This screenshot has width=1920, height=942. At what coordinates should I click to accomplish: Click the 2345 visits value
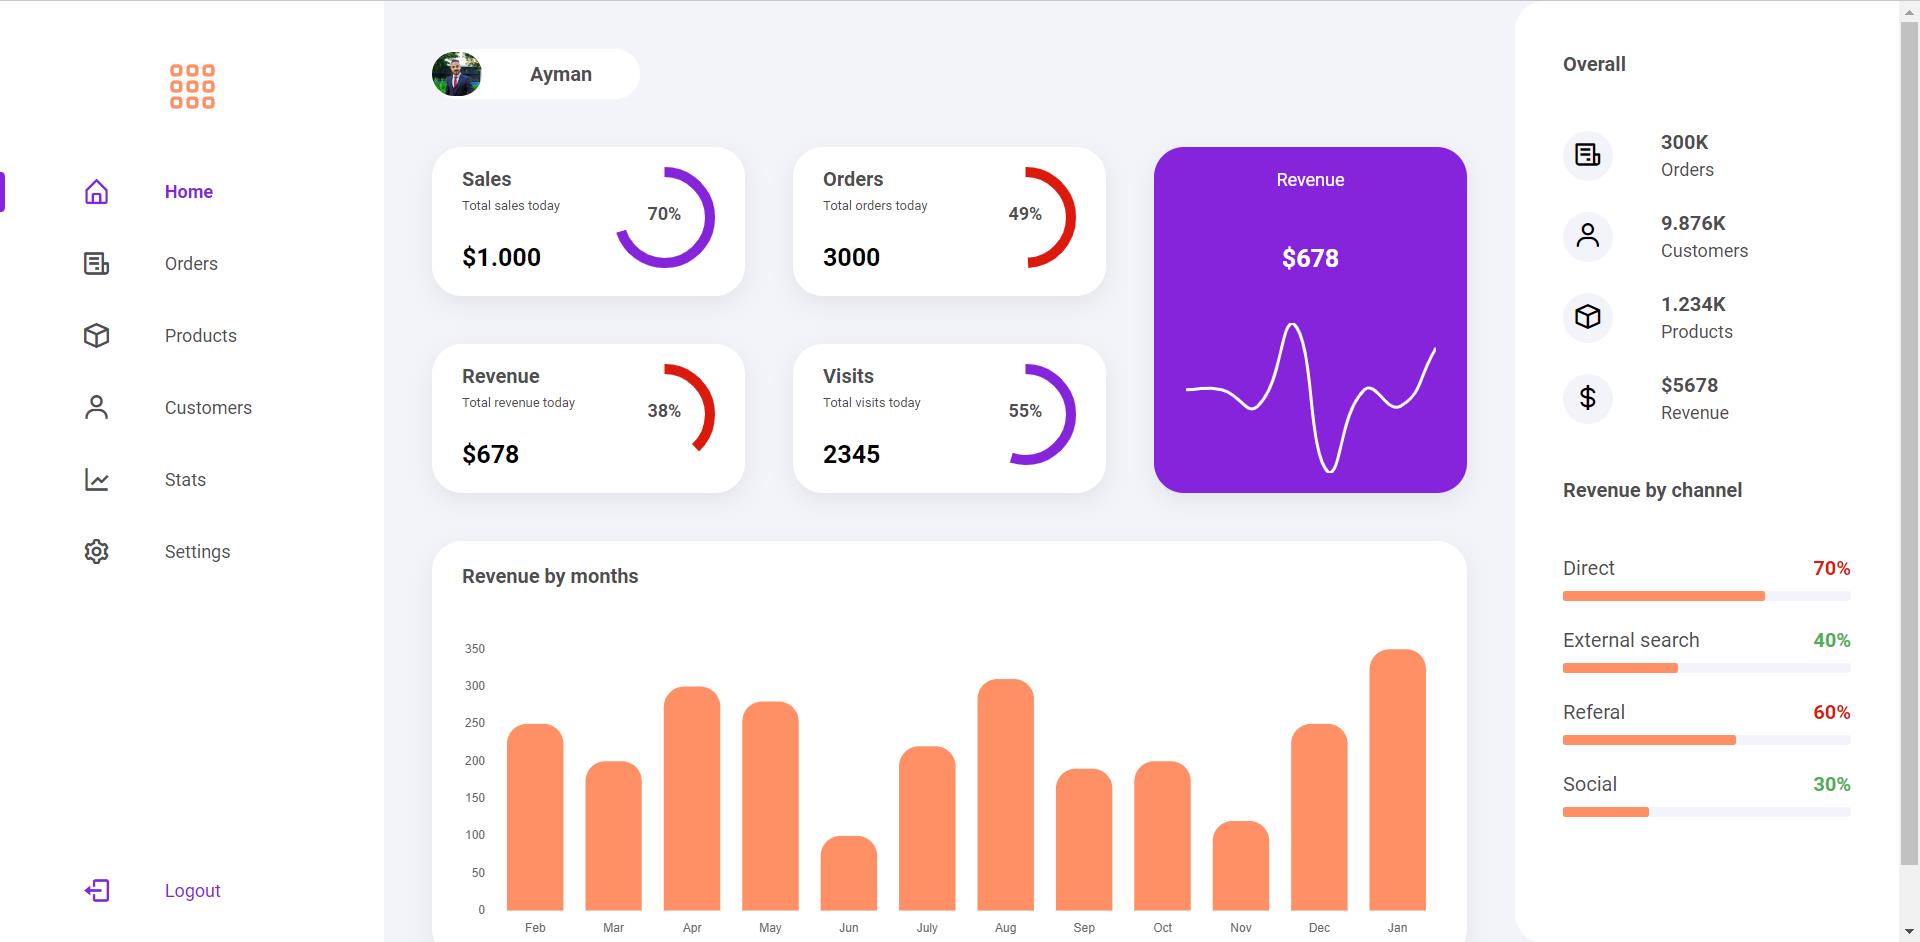click(x=851, y=454)
